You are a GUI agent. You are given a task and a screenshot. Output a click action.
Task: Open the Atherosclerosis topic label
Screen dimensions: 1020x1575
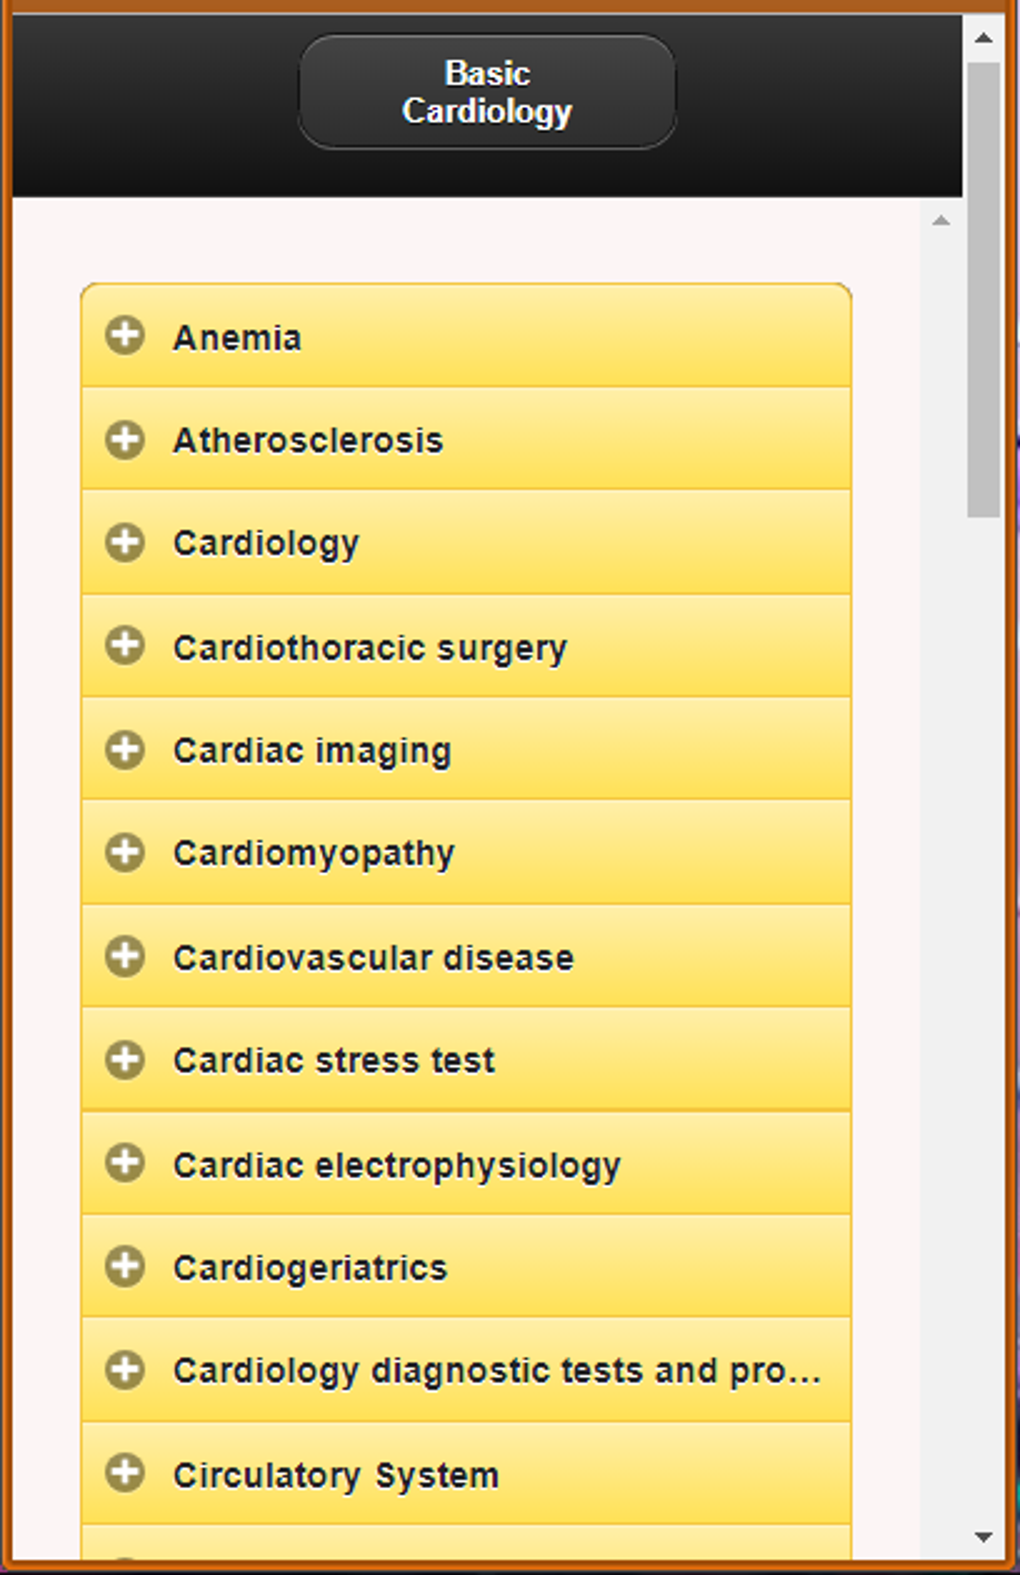[x=308, y=440]
